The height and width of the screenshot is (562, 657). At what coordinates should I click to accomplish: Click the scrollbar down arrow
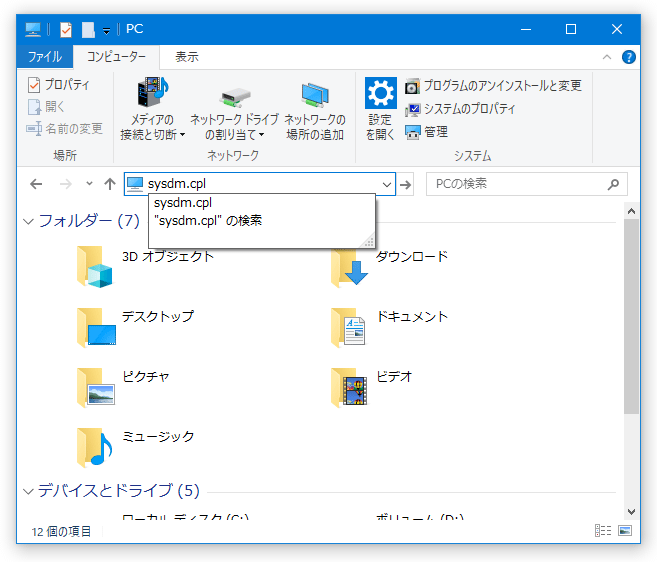[631, 511]
